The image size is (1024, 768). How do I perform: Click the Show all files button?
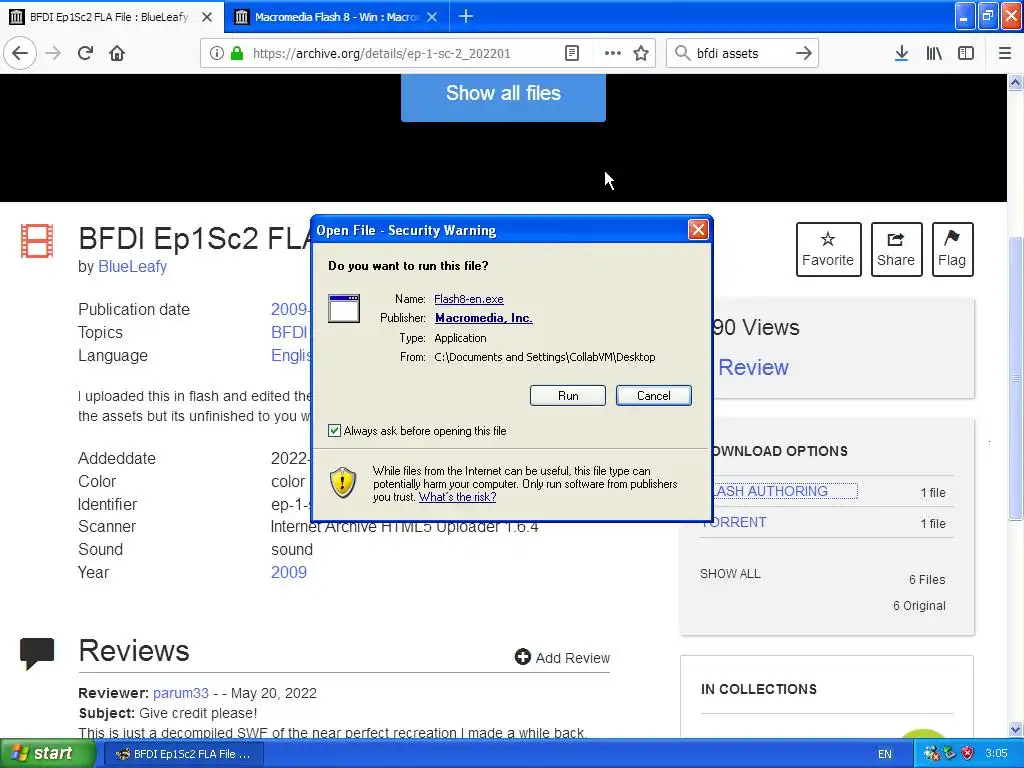pos(504,95)
